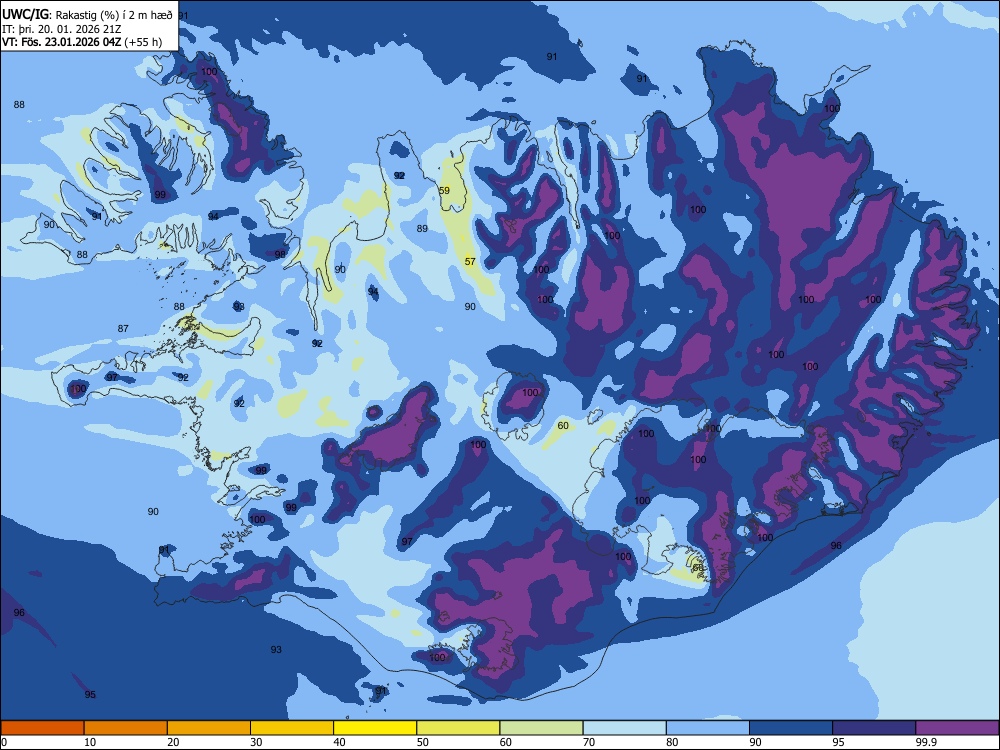The height and width of the screenshot is (750, 1000).
Task: Select the map humidity value '87'
Action: click(123, 328)
